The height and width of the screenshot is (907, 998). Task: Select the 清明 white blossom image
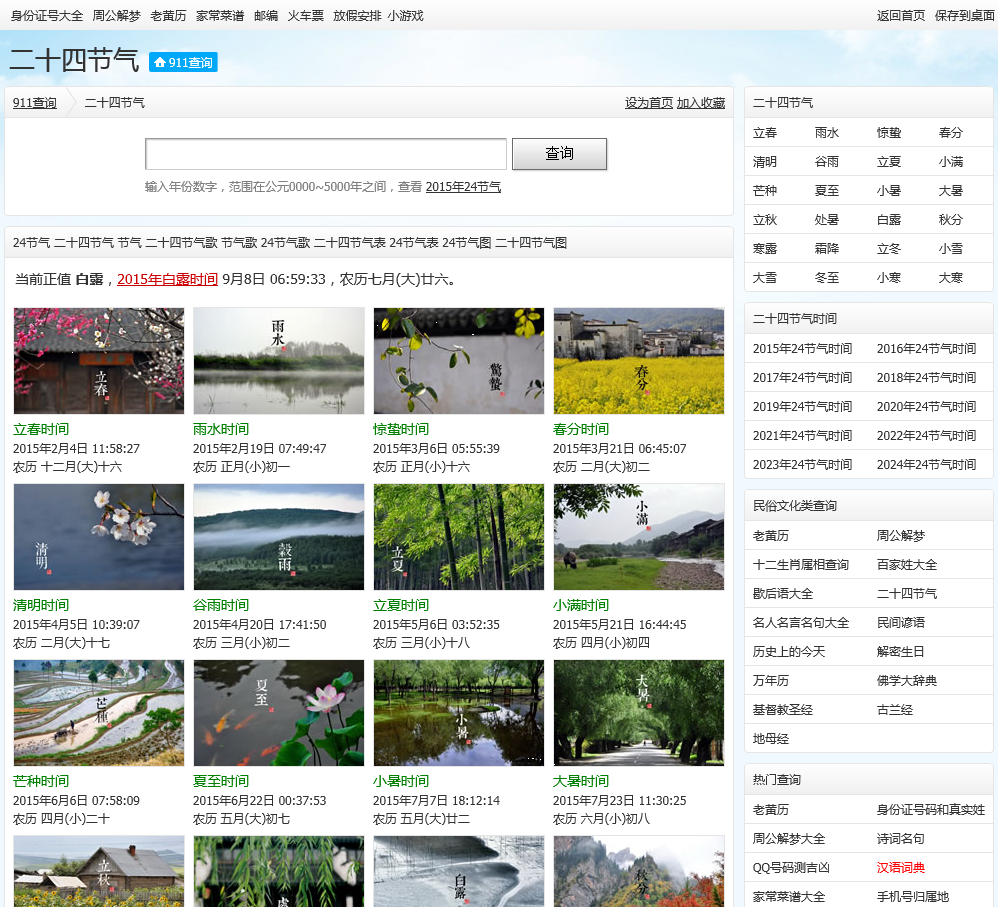pos(99,537)
